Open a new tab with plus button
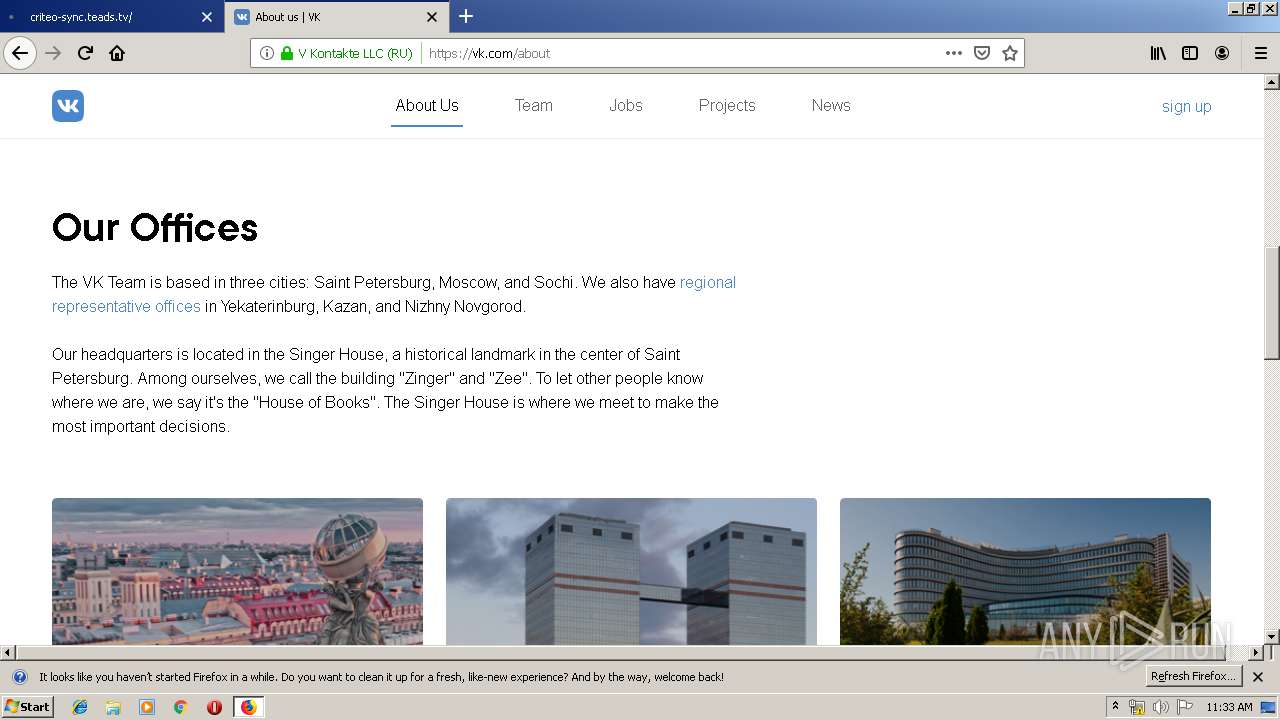The width and height of the screenshot is (1280, 720). 466,16
